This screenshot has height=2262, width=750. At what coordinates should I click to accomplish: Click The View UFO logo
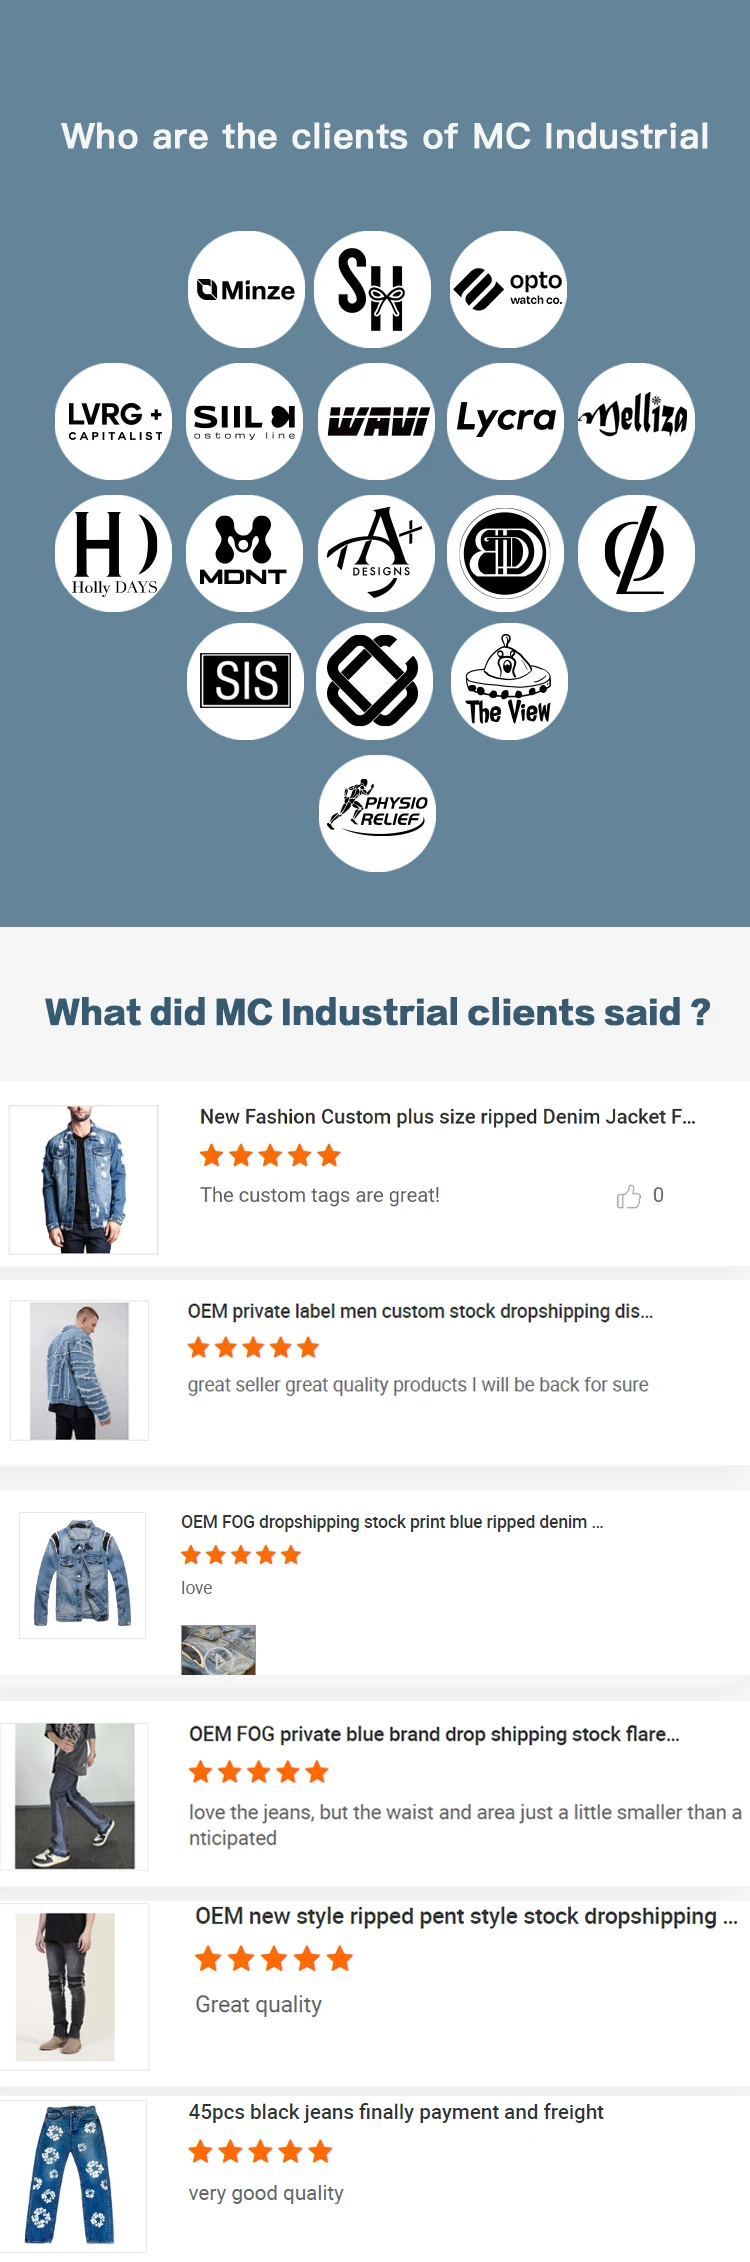click(x=509, y=682)
